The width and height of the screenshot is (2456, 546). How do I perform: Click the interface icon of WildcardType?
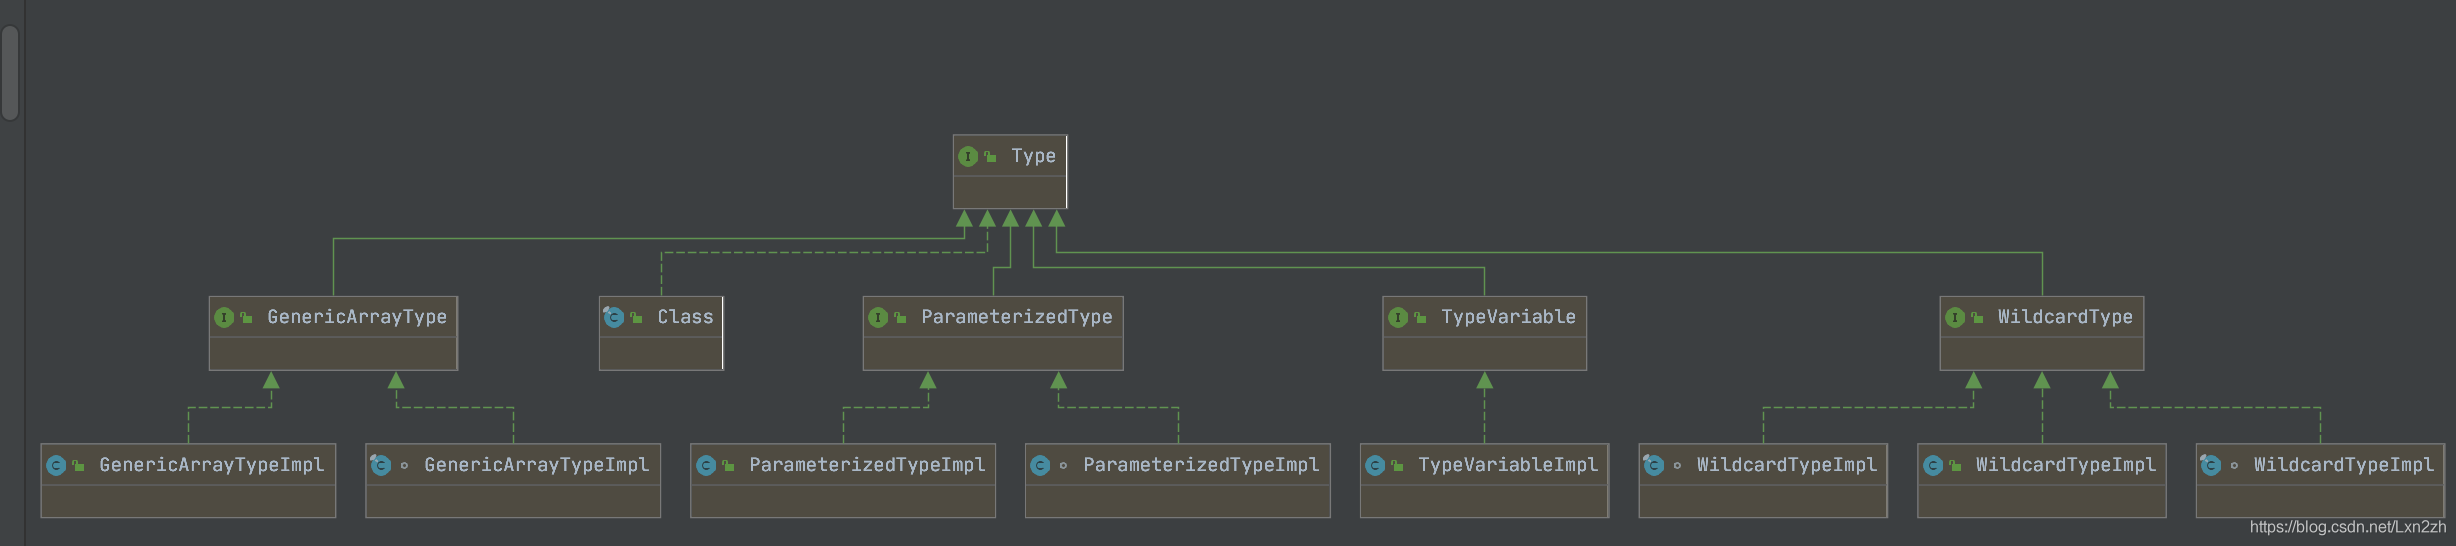point(1955,317)
